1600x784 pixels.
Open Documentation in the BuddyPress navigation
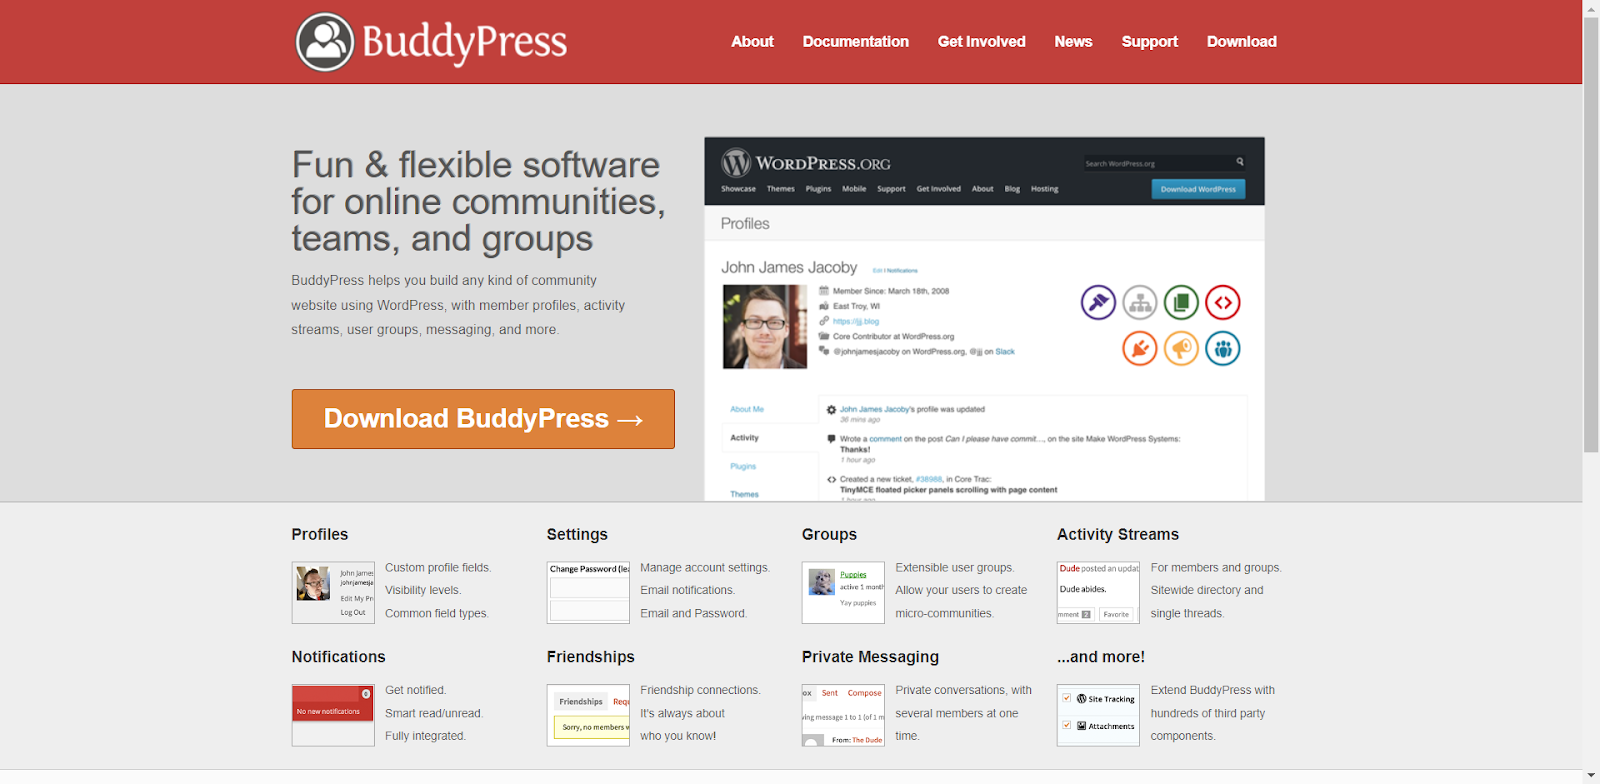click(x=855, y=42)
